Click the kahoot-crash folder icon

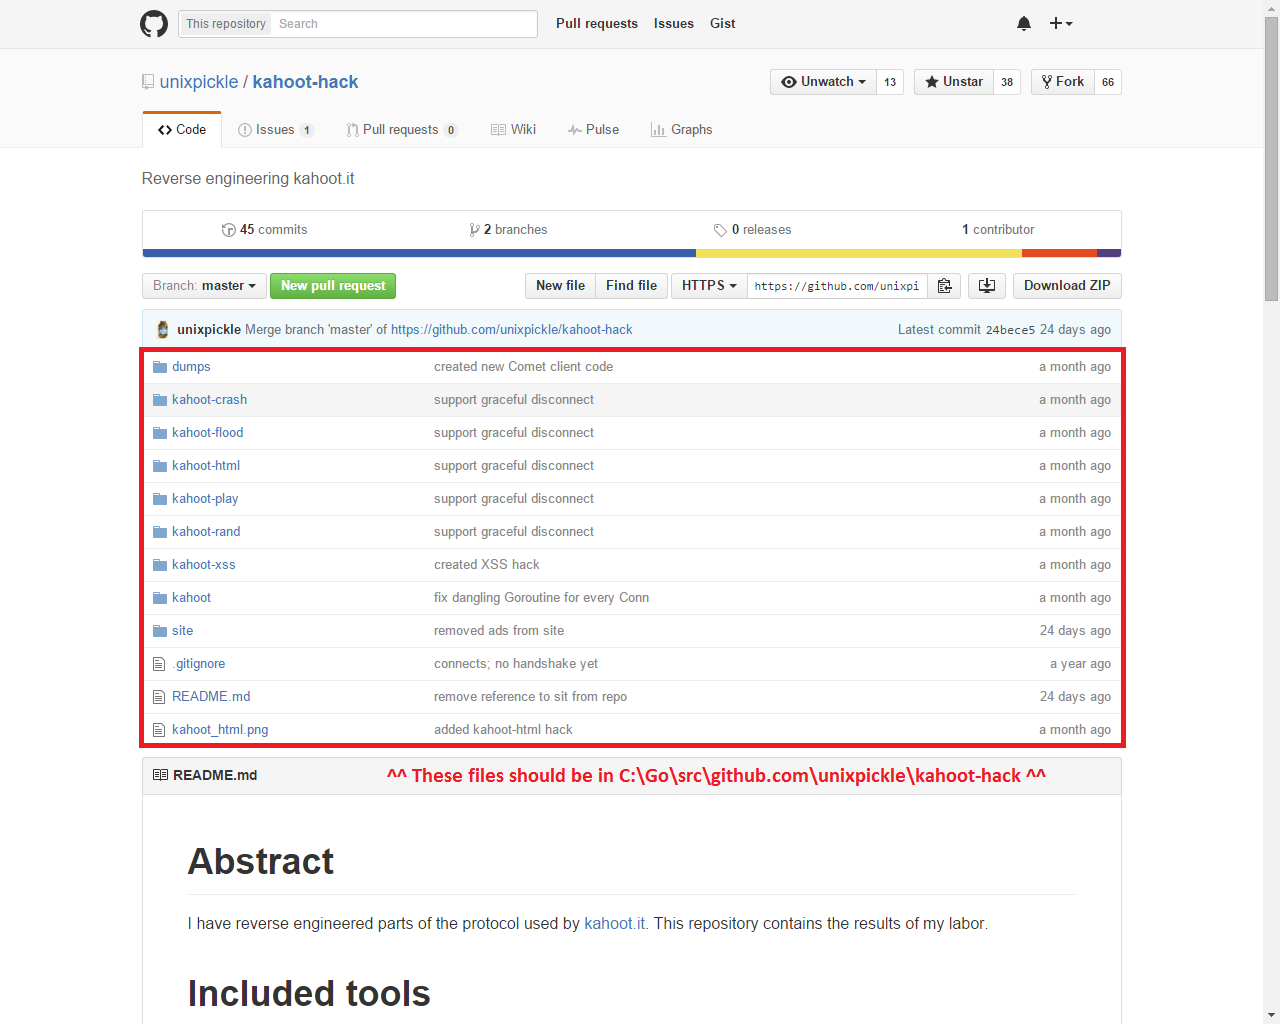pos(160,400)
